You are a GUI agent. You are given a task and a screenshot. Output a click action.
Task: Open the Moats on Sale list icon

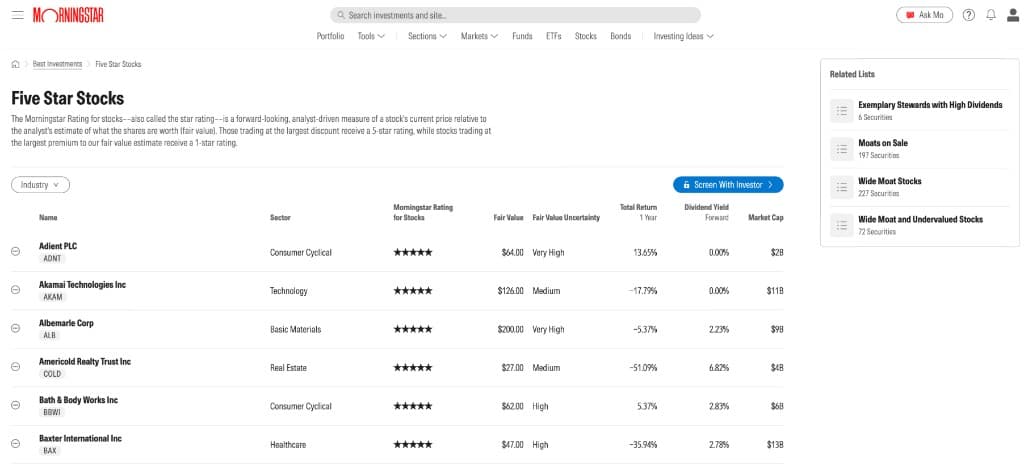click(842, 149)
